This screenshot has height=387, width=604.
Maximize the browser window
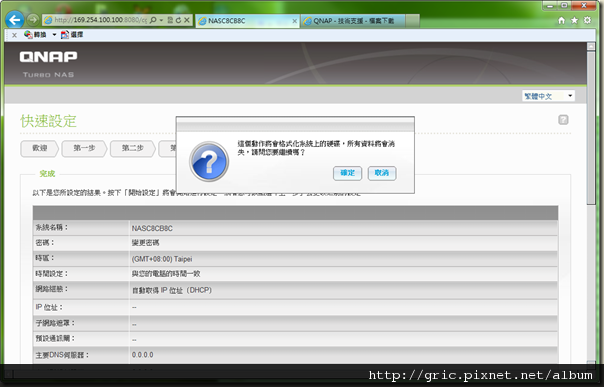pyautogui.click(x=564, y=5)
